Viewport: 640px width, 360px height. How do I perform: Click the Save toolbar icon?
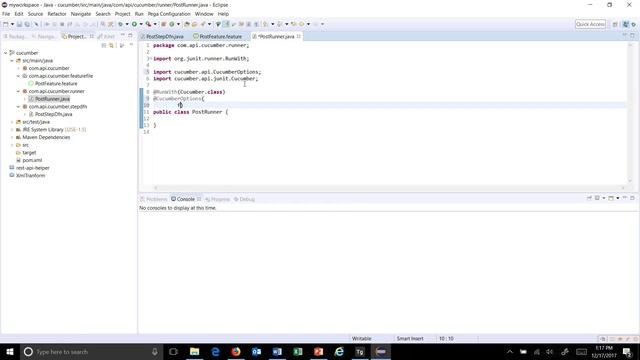[19, 24]
